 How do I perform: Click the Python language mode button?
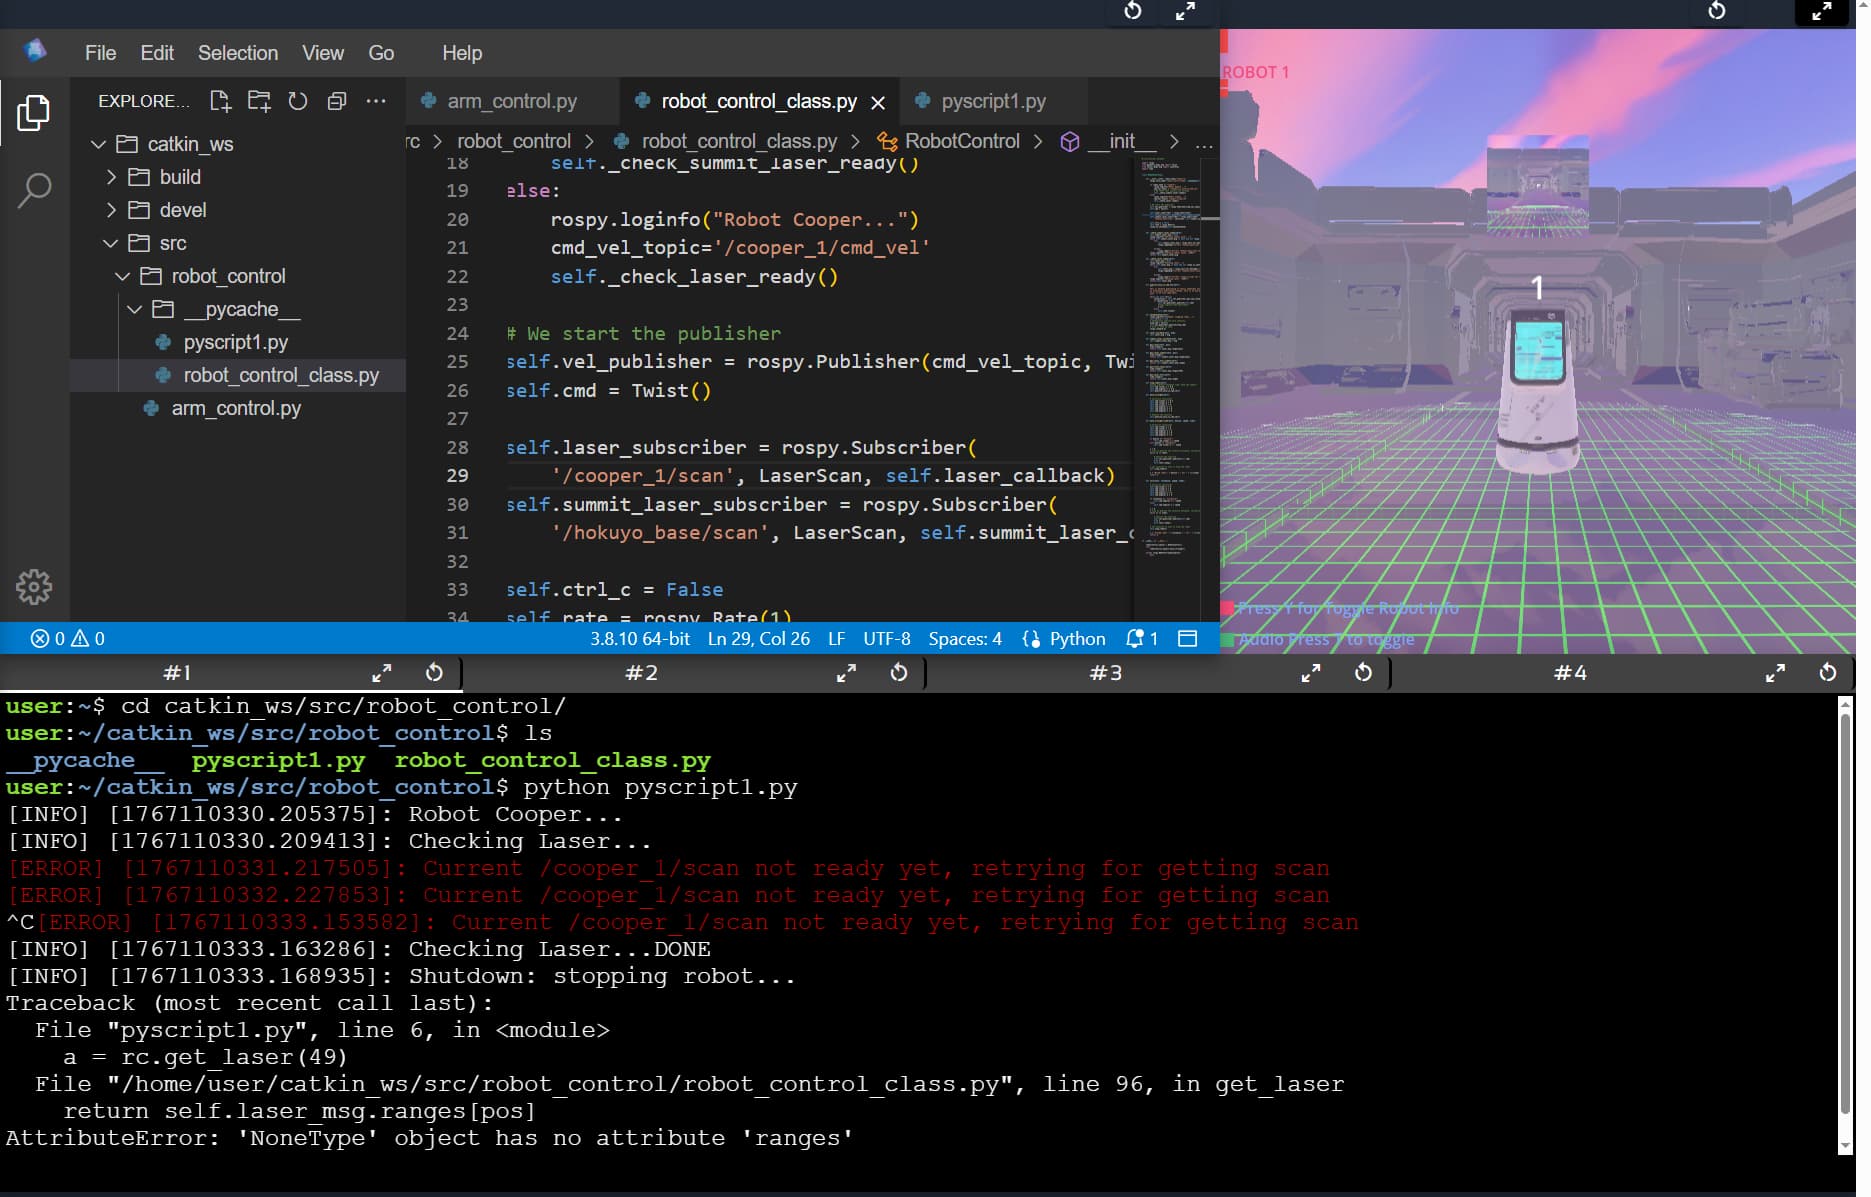click(x=1076, y=639)
